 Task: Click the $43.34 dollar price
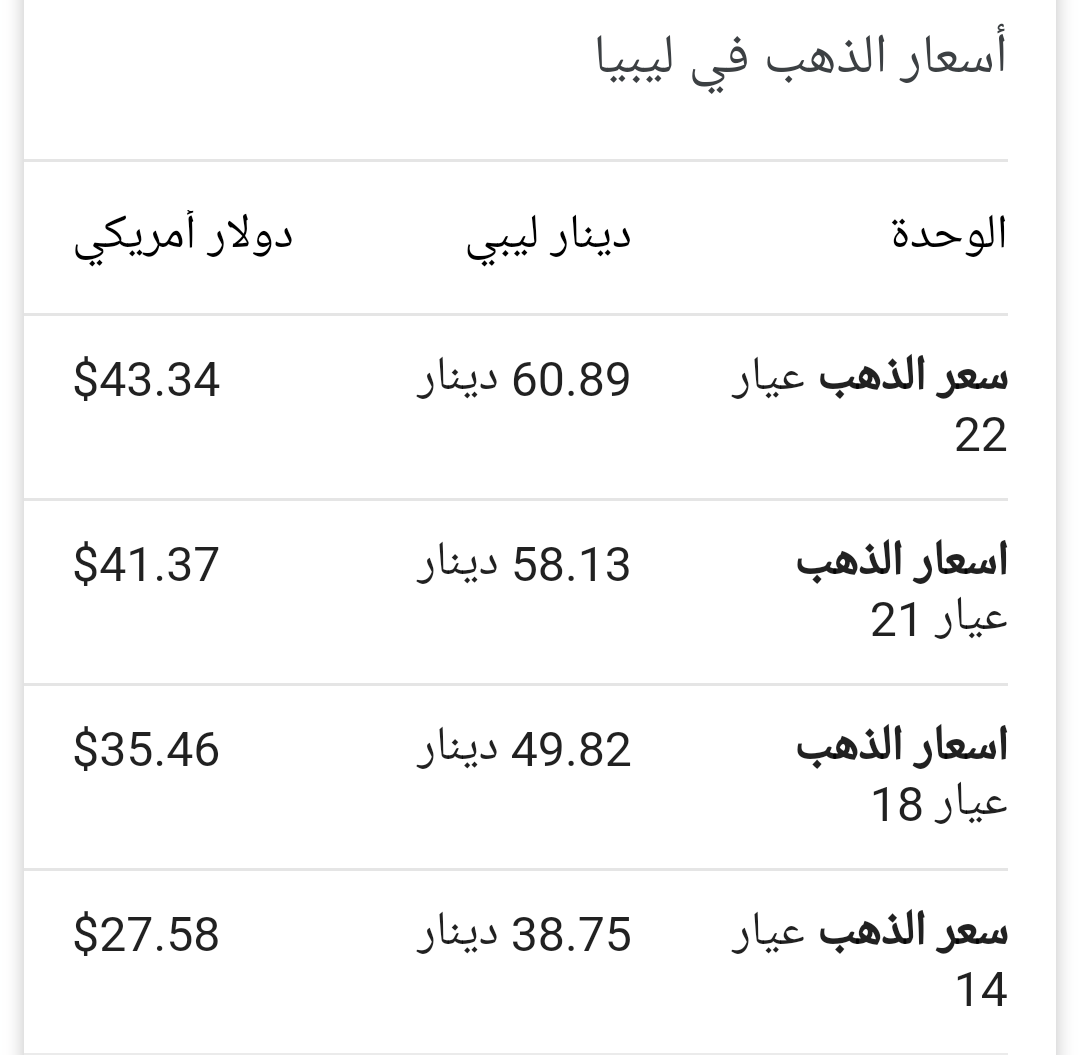pyautogui.click(x=147, y=379)
